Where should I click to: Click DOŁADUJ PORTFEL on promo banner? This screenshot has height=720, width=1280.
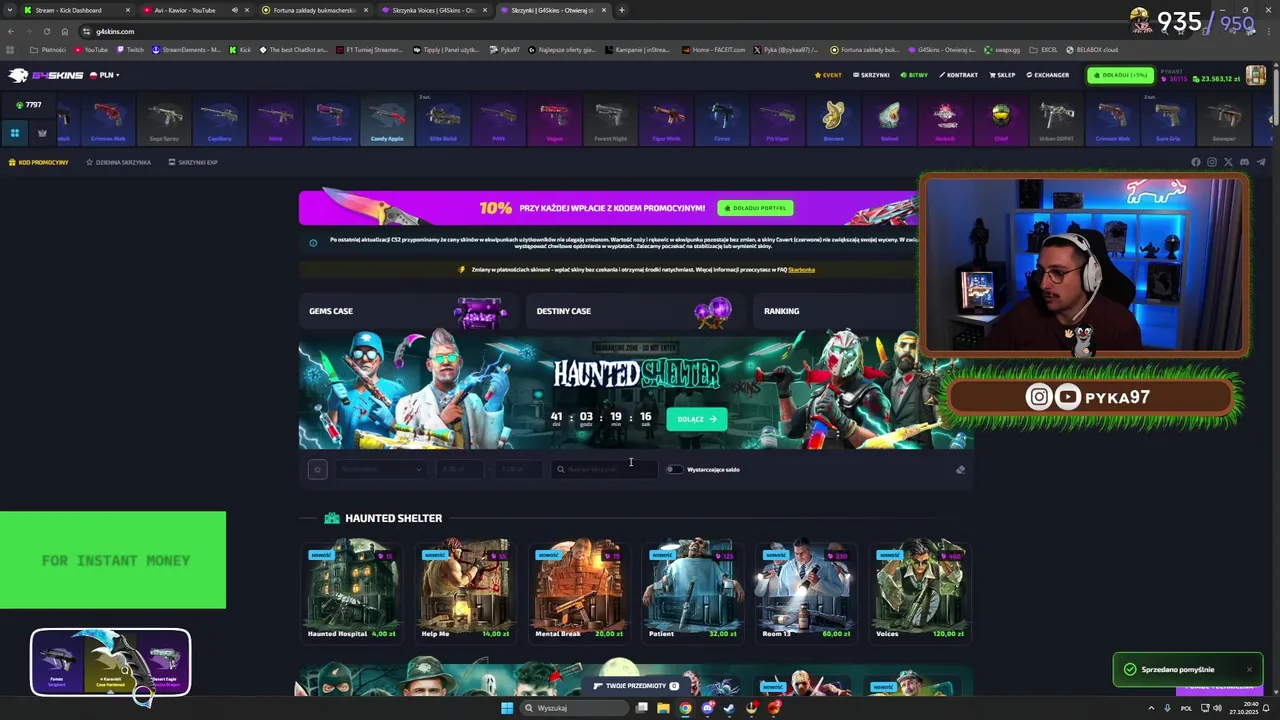point(755,208)
